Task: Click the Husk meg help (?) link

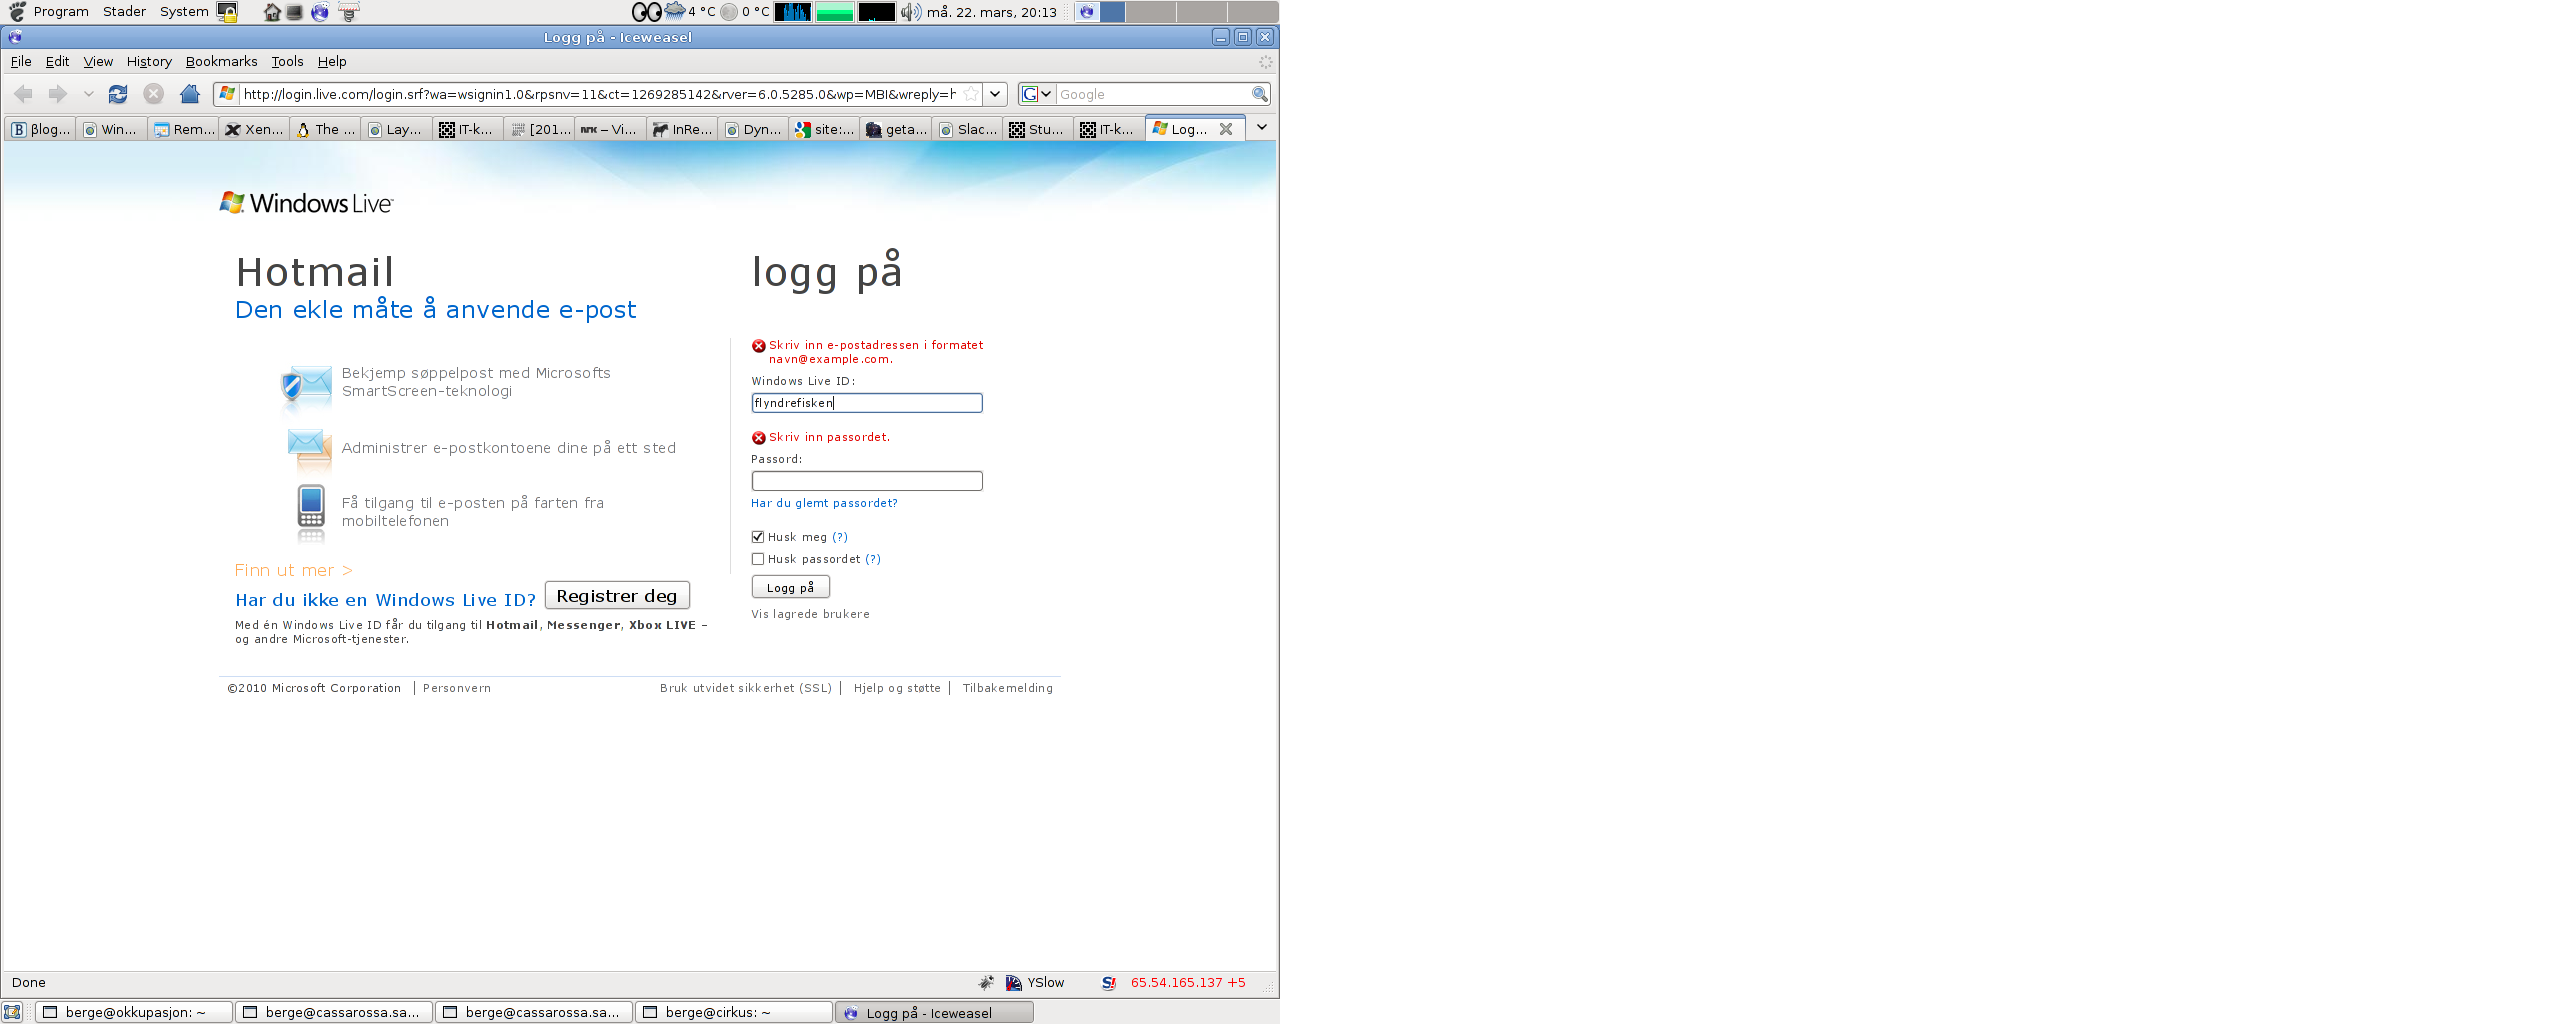Action: coord(840,537)
